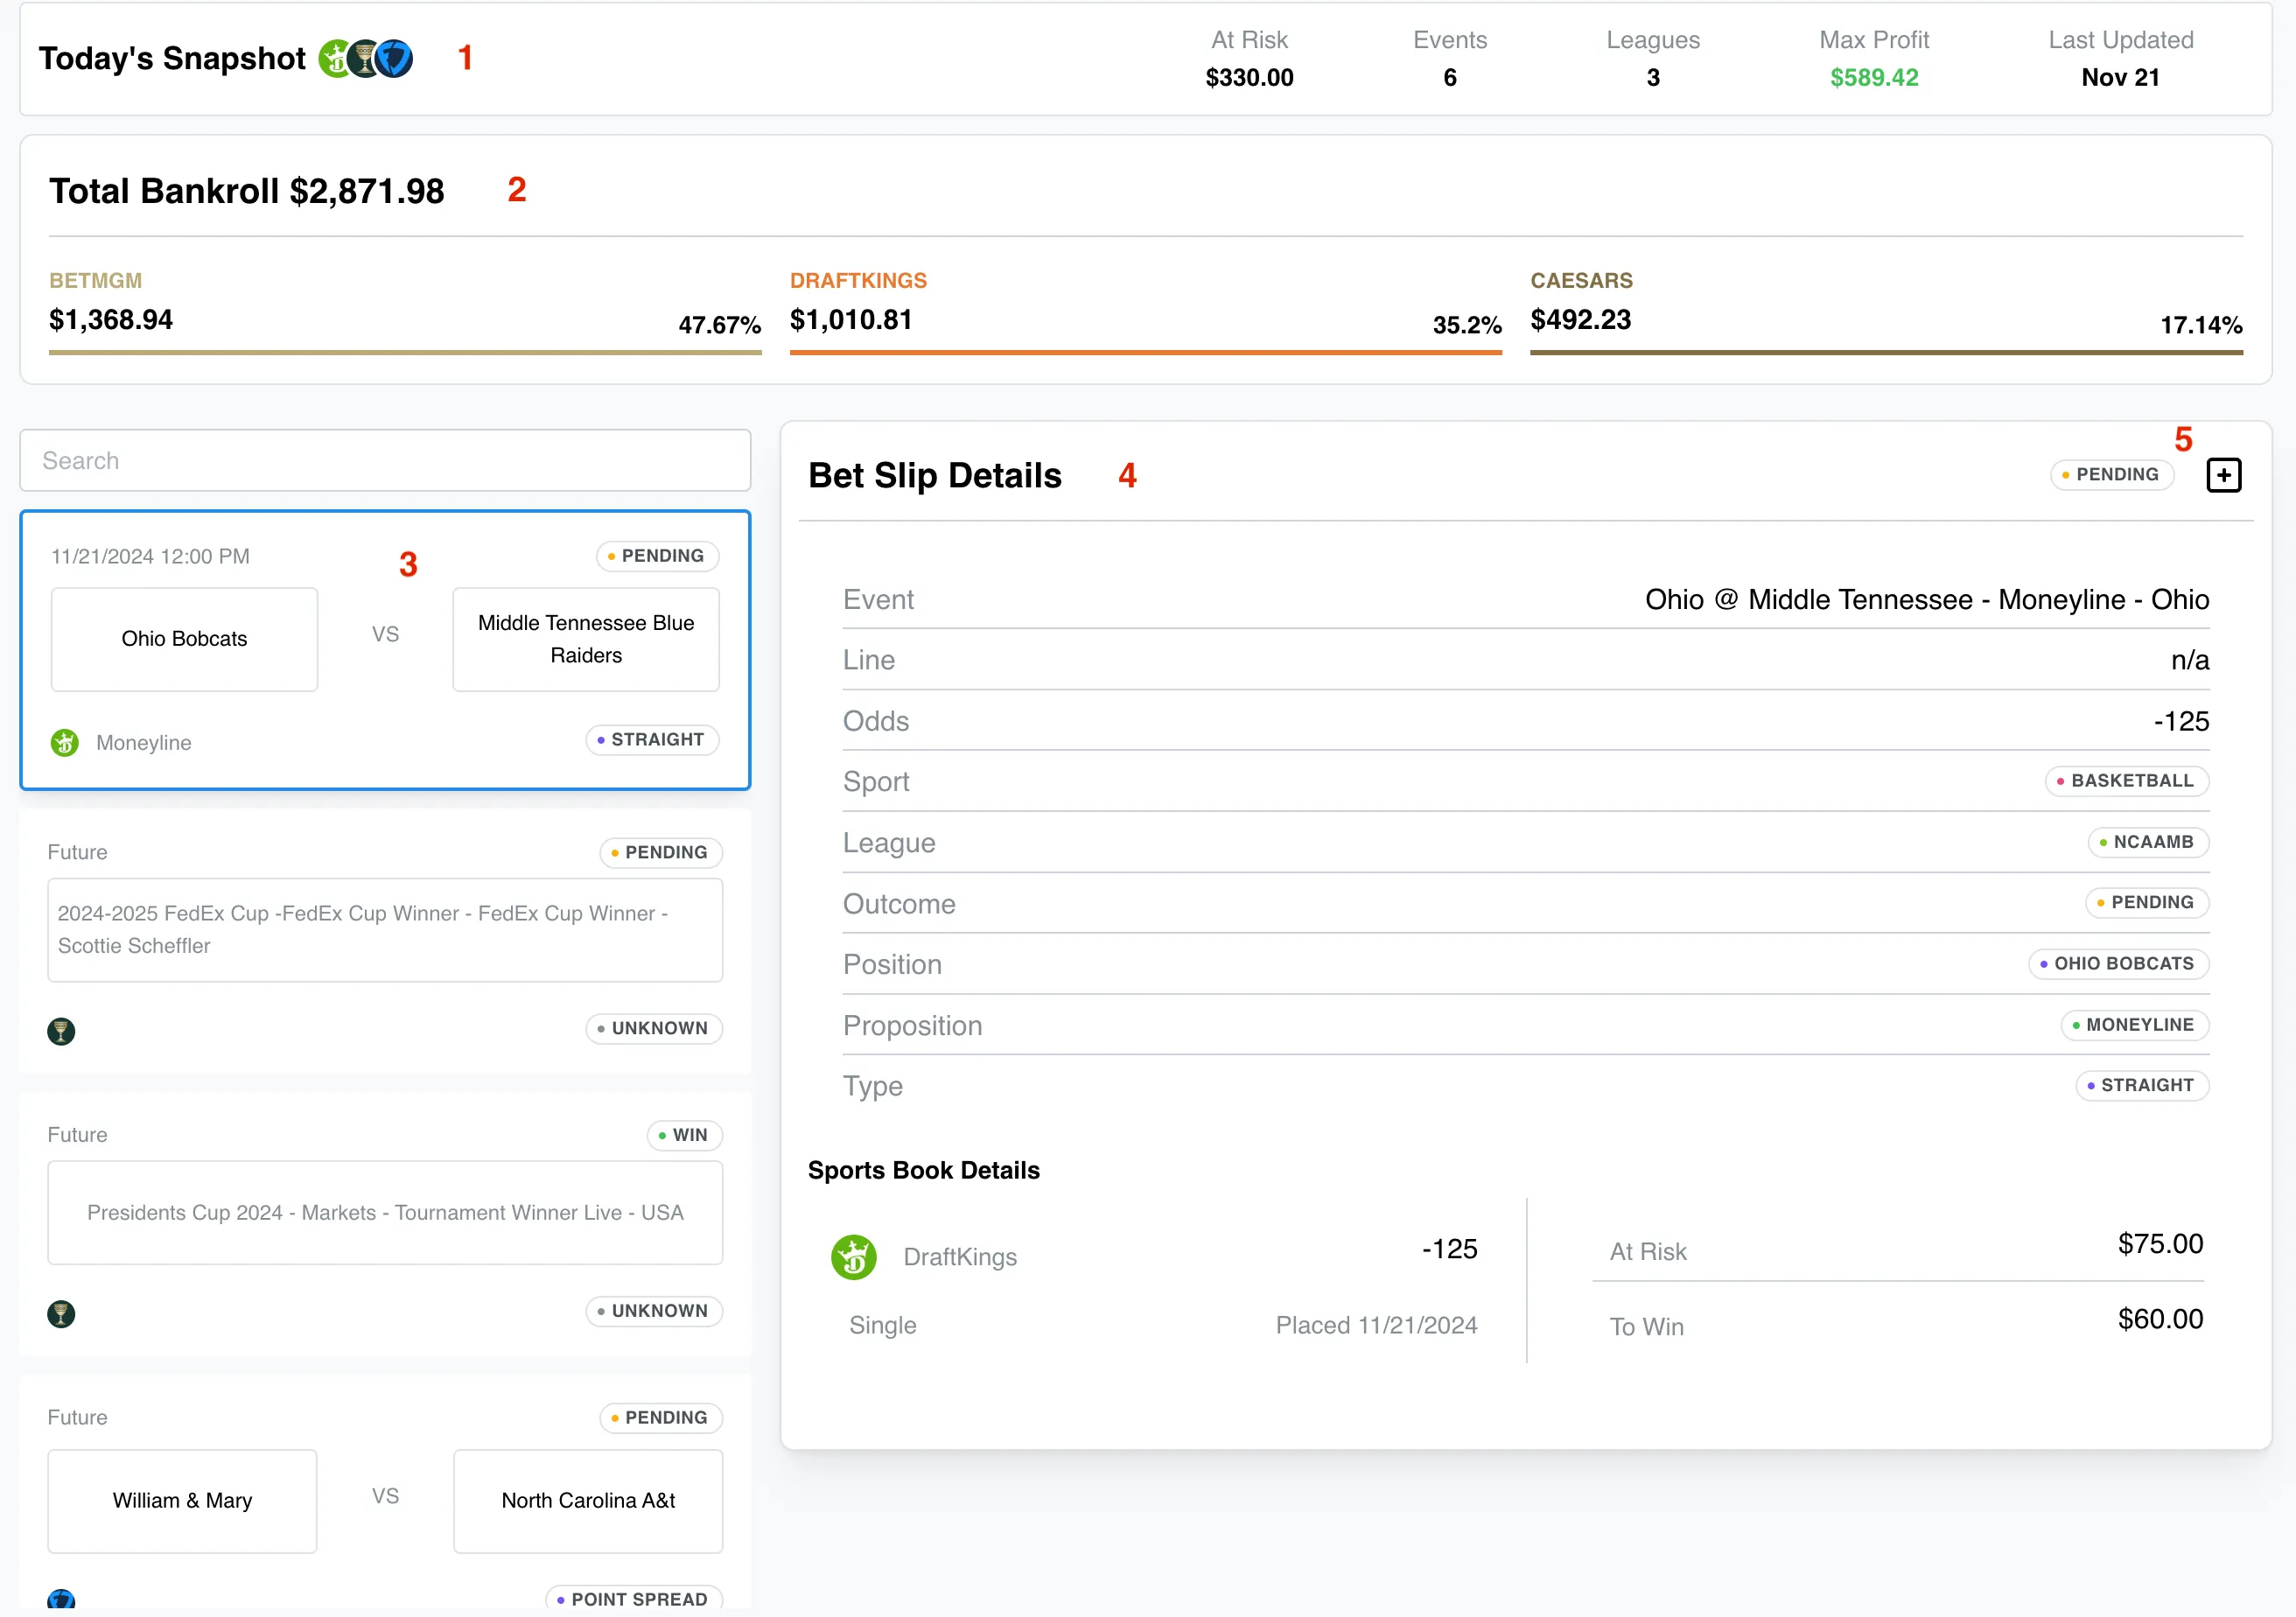Click the NCAAMB league tag

[2147, 842]
